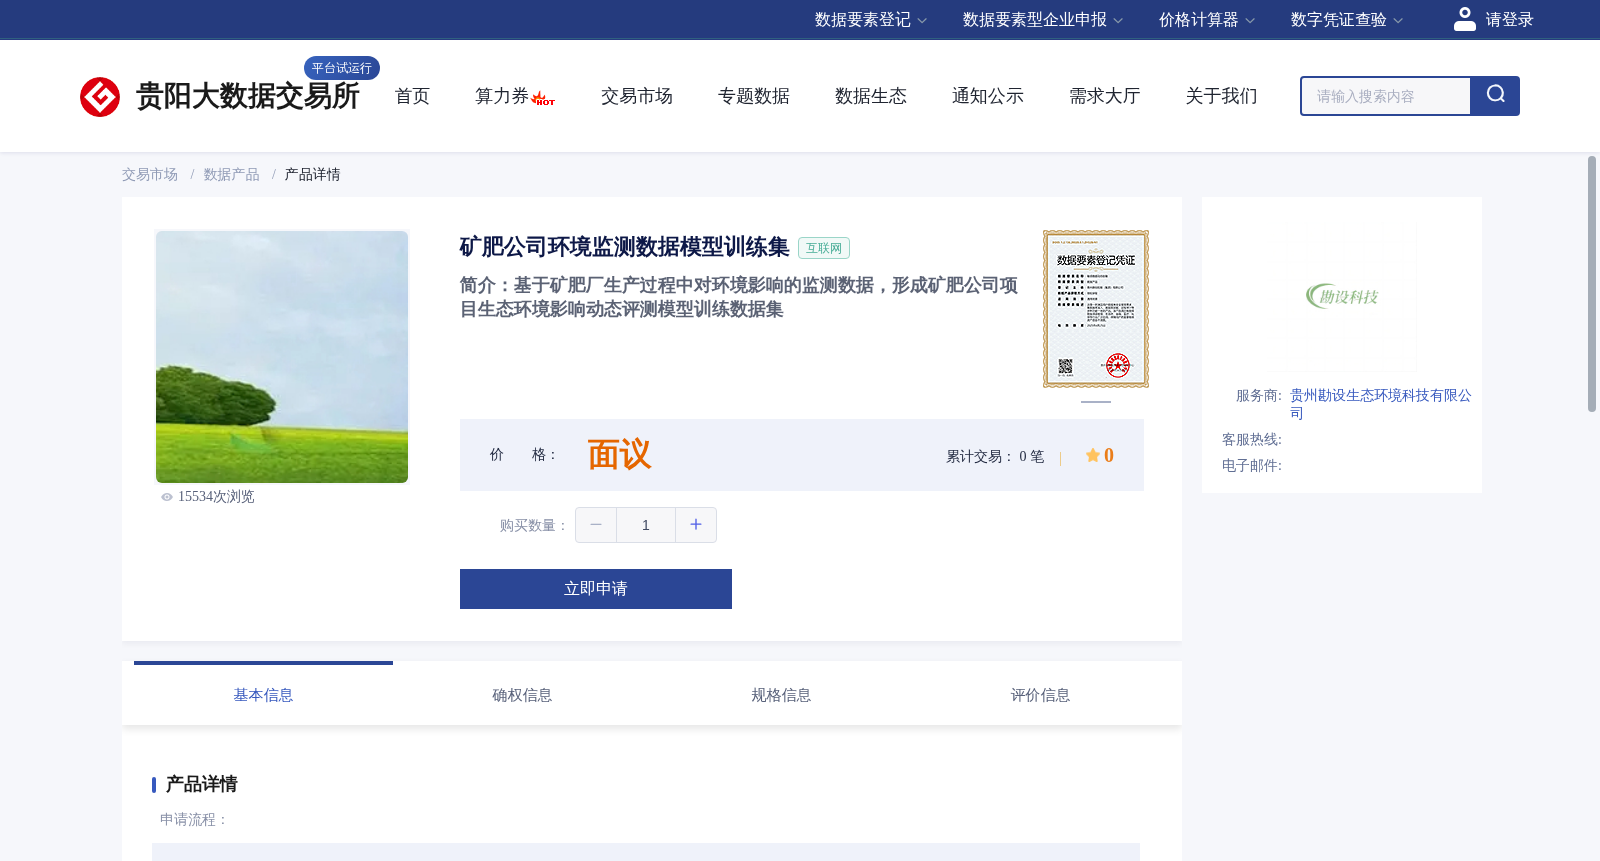Increase purchase quantity with plus button

tap(696, 525)
